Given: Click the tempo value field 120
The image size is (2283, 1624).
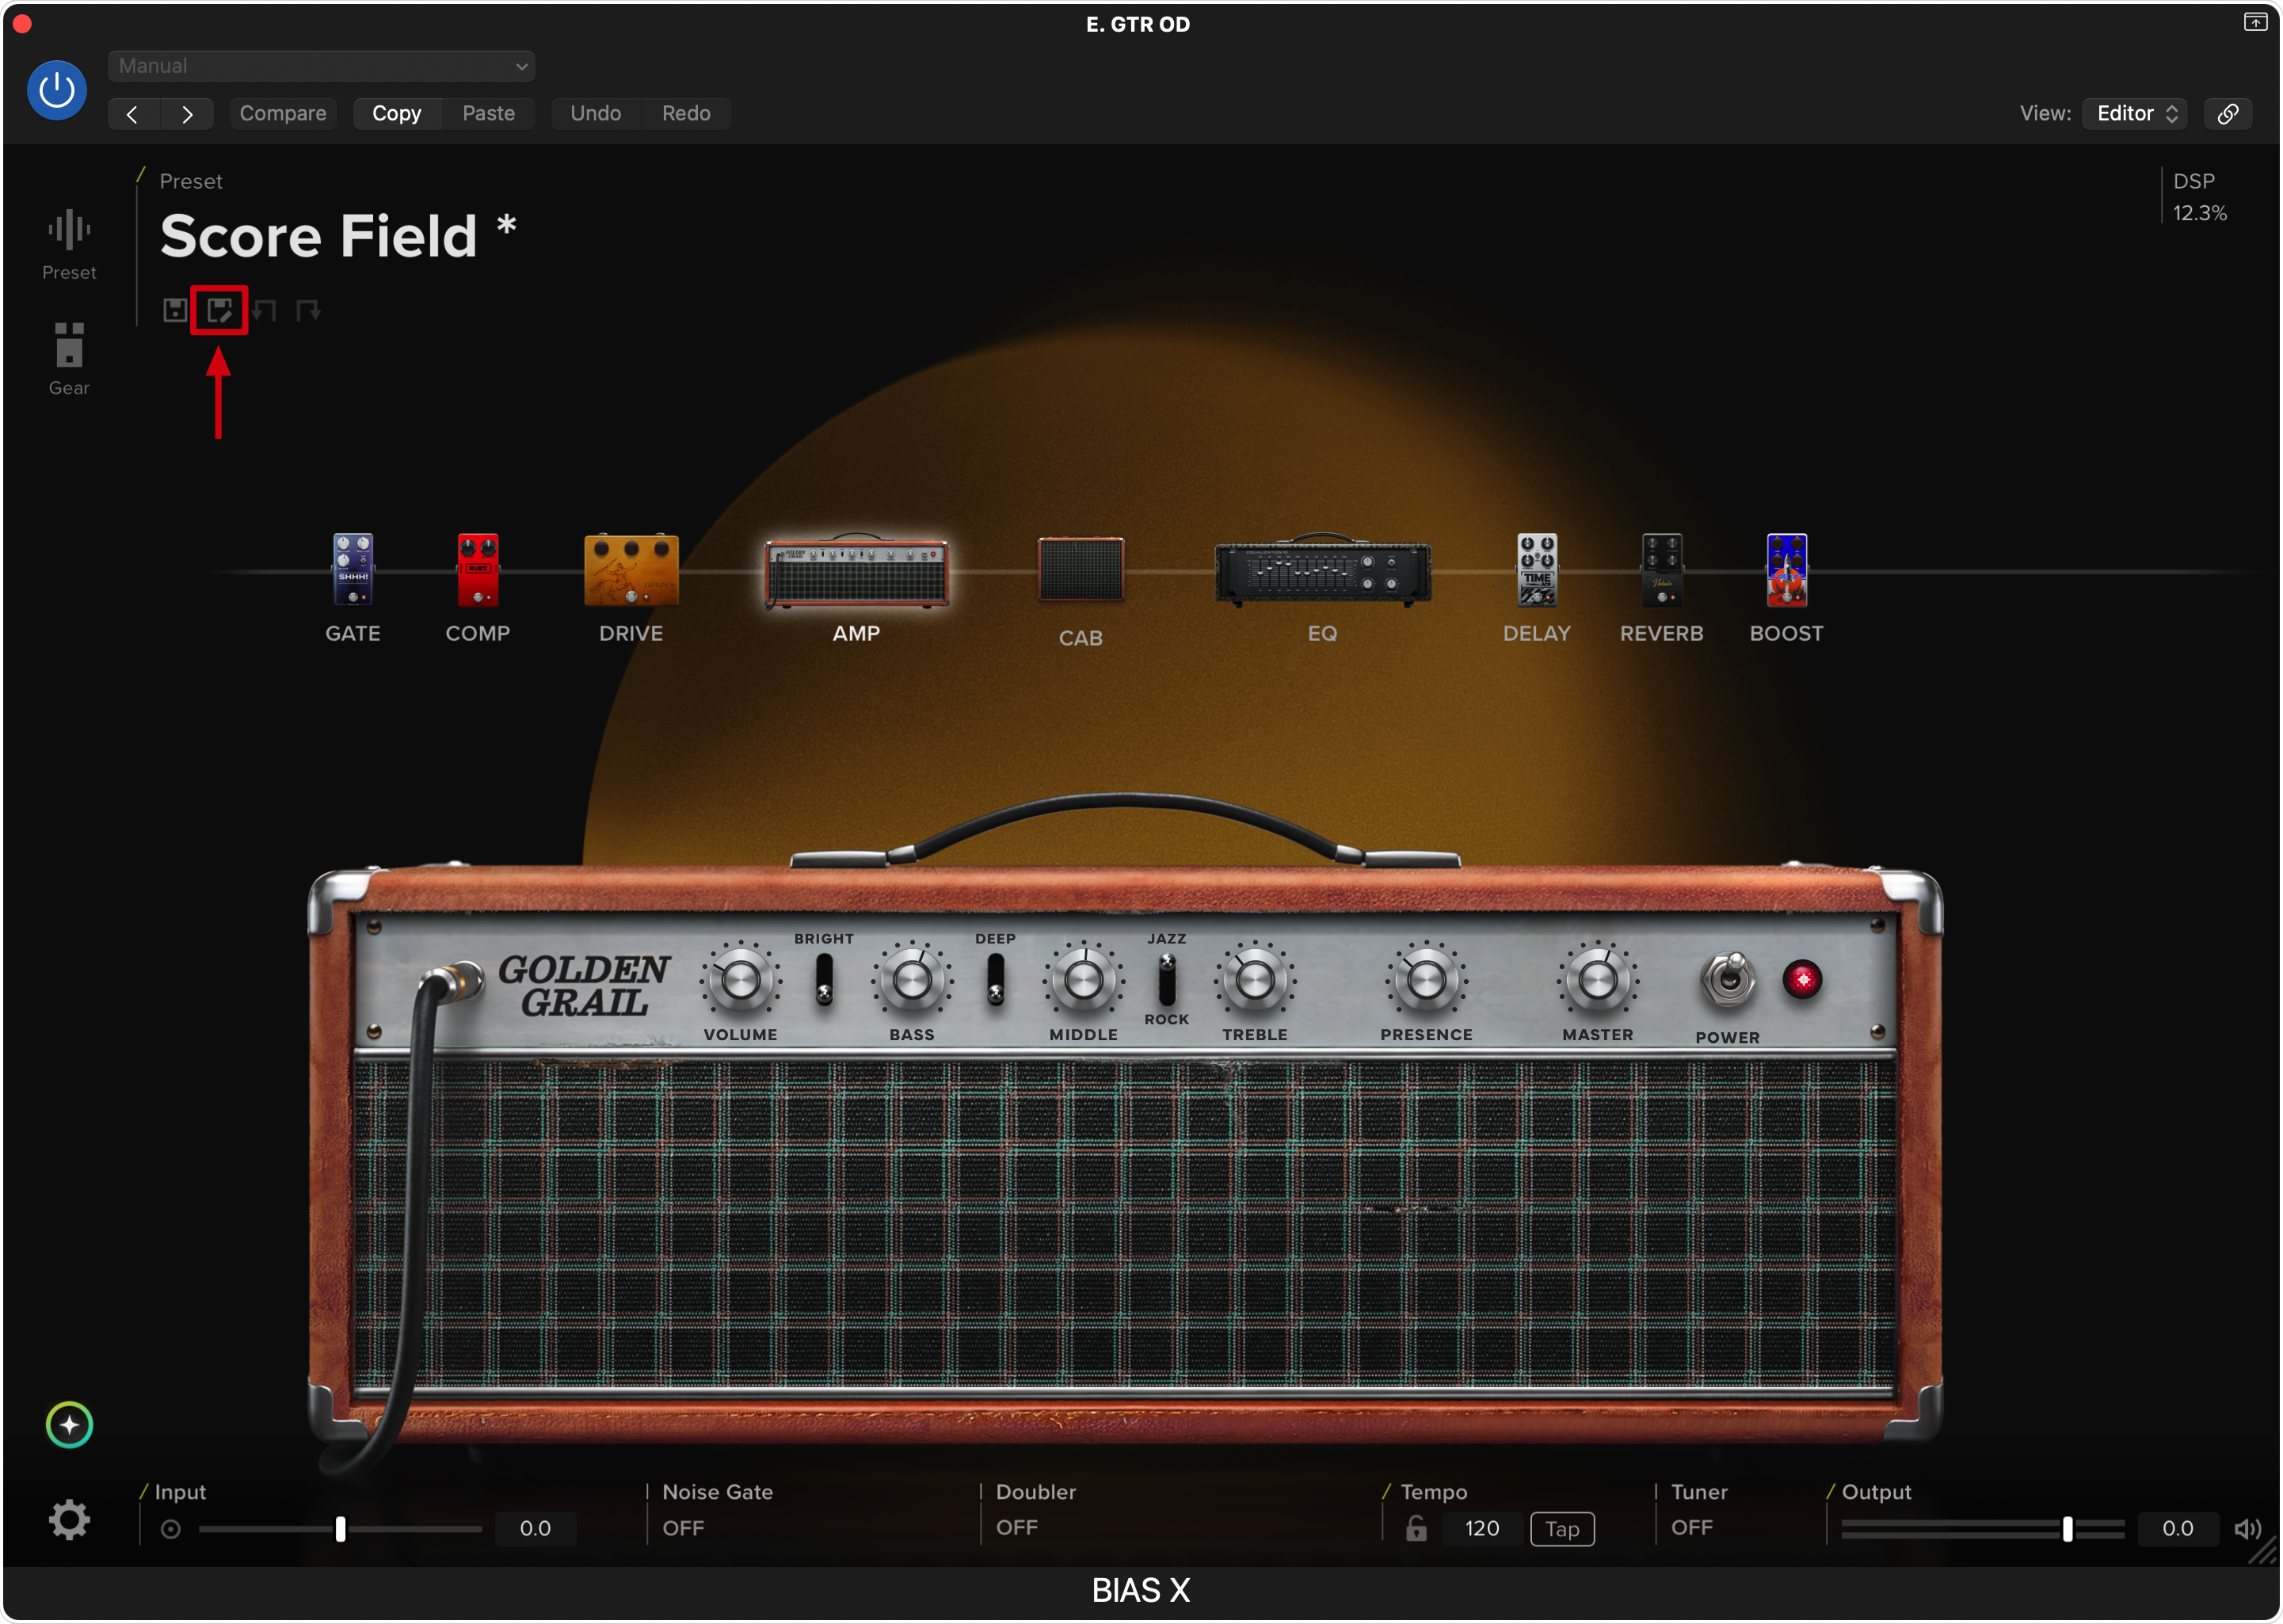Looking at the screenshot, I should [x=1481, y=1528].
